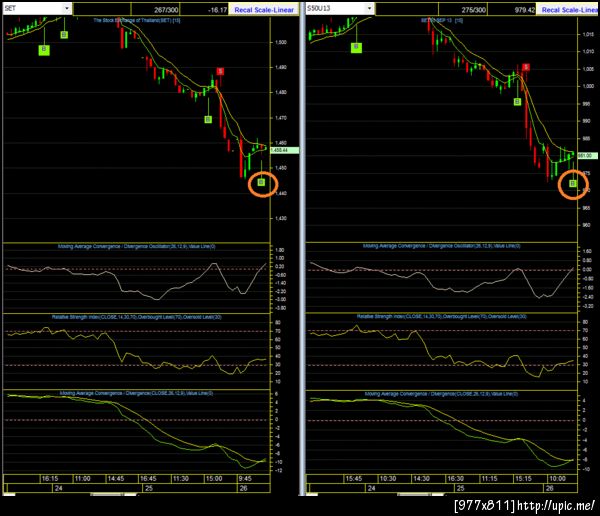Open the S50U13 symbol dropdown arrow
The image size is (600, 516).
369,8
